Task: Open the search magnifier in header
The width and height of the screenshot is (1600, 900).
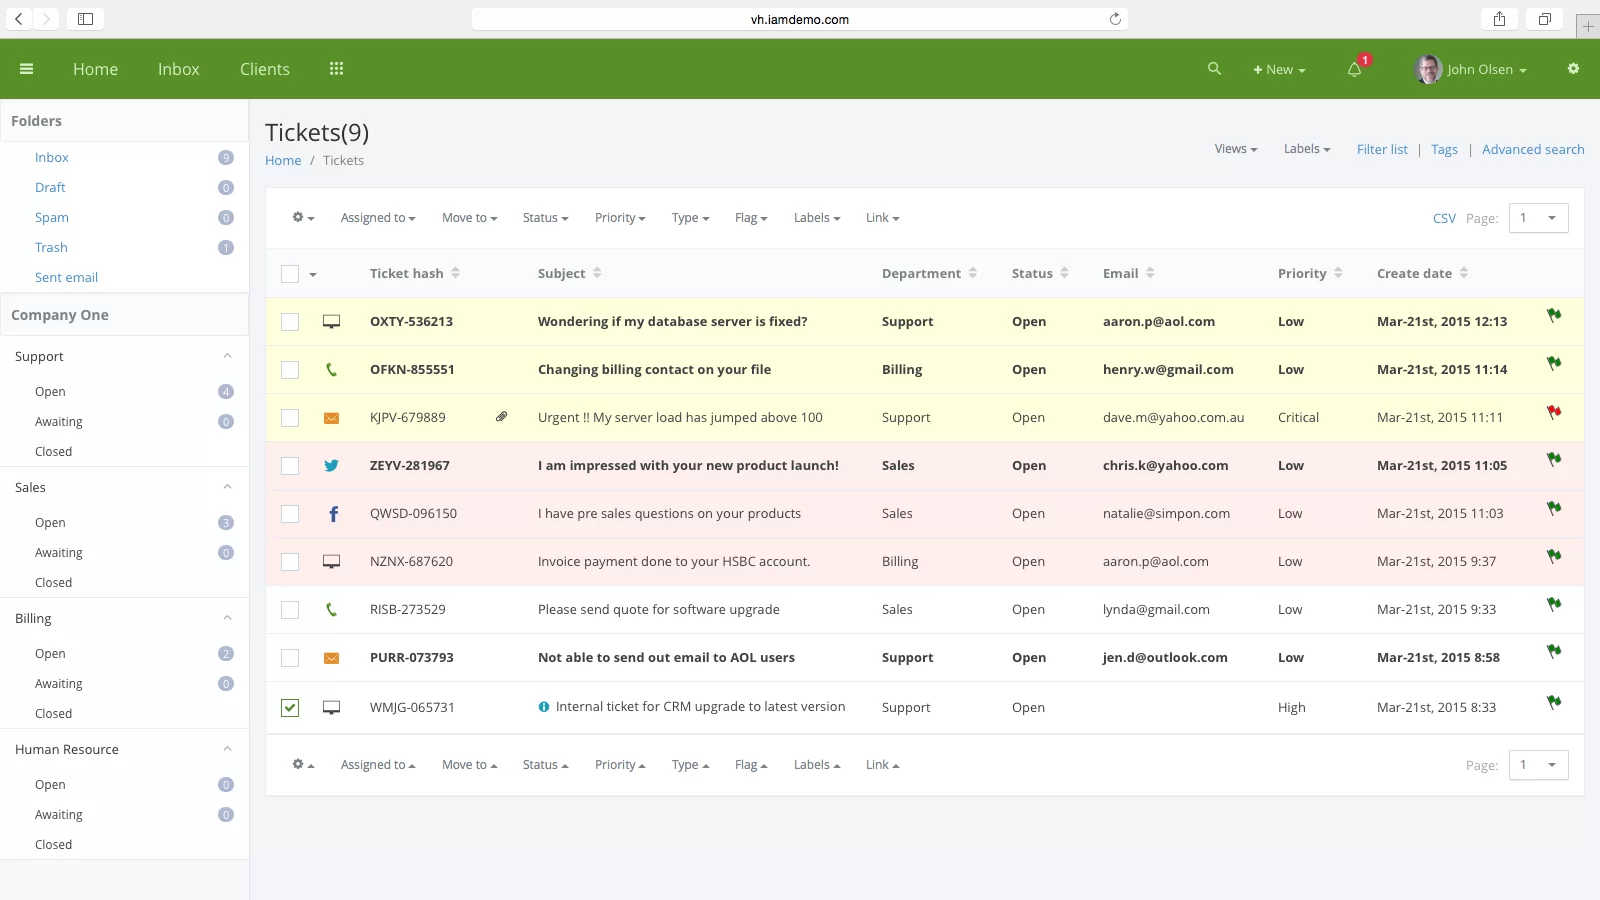Action: [1214, 69]
